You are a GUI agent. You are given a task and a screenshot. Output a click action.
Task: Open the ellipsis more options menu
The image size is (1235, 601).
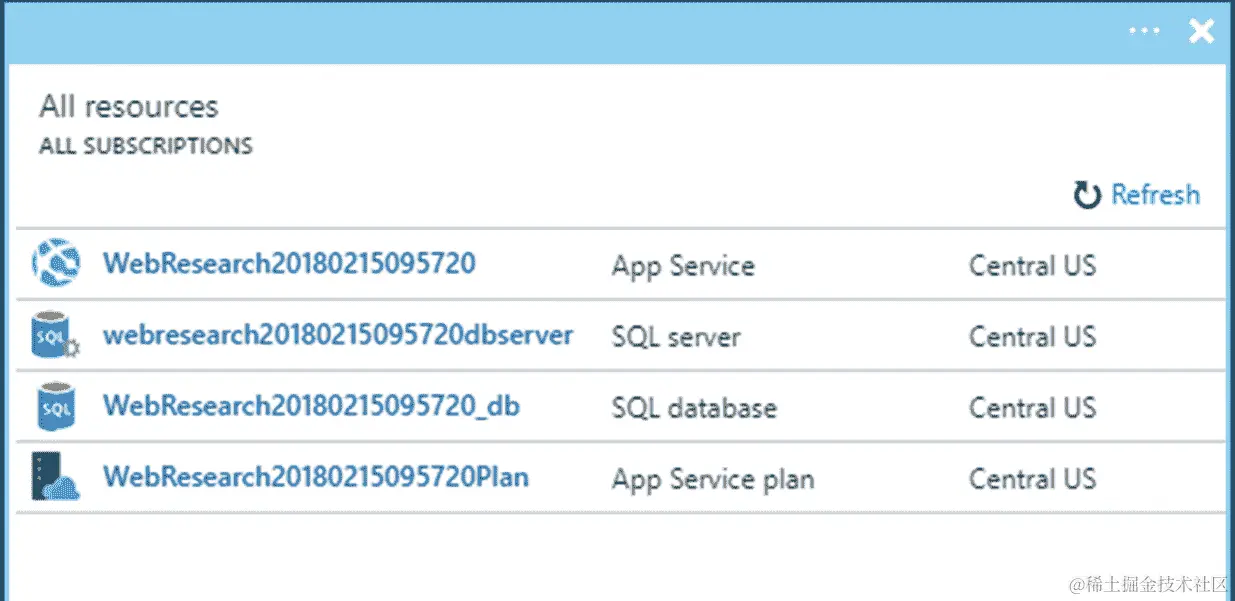[1144, 31]
